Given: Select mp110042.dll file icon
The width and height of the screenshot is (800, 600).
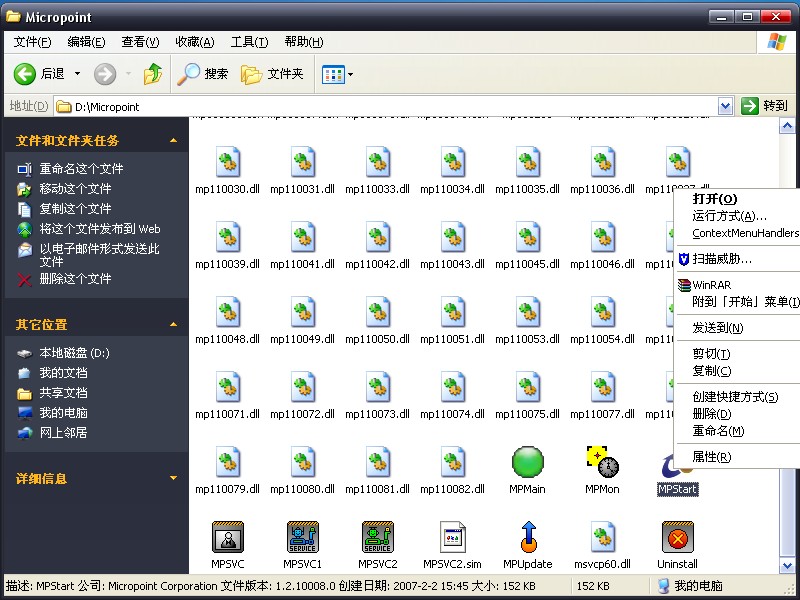Looking at the screenshot, I should point(378,237).
